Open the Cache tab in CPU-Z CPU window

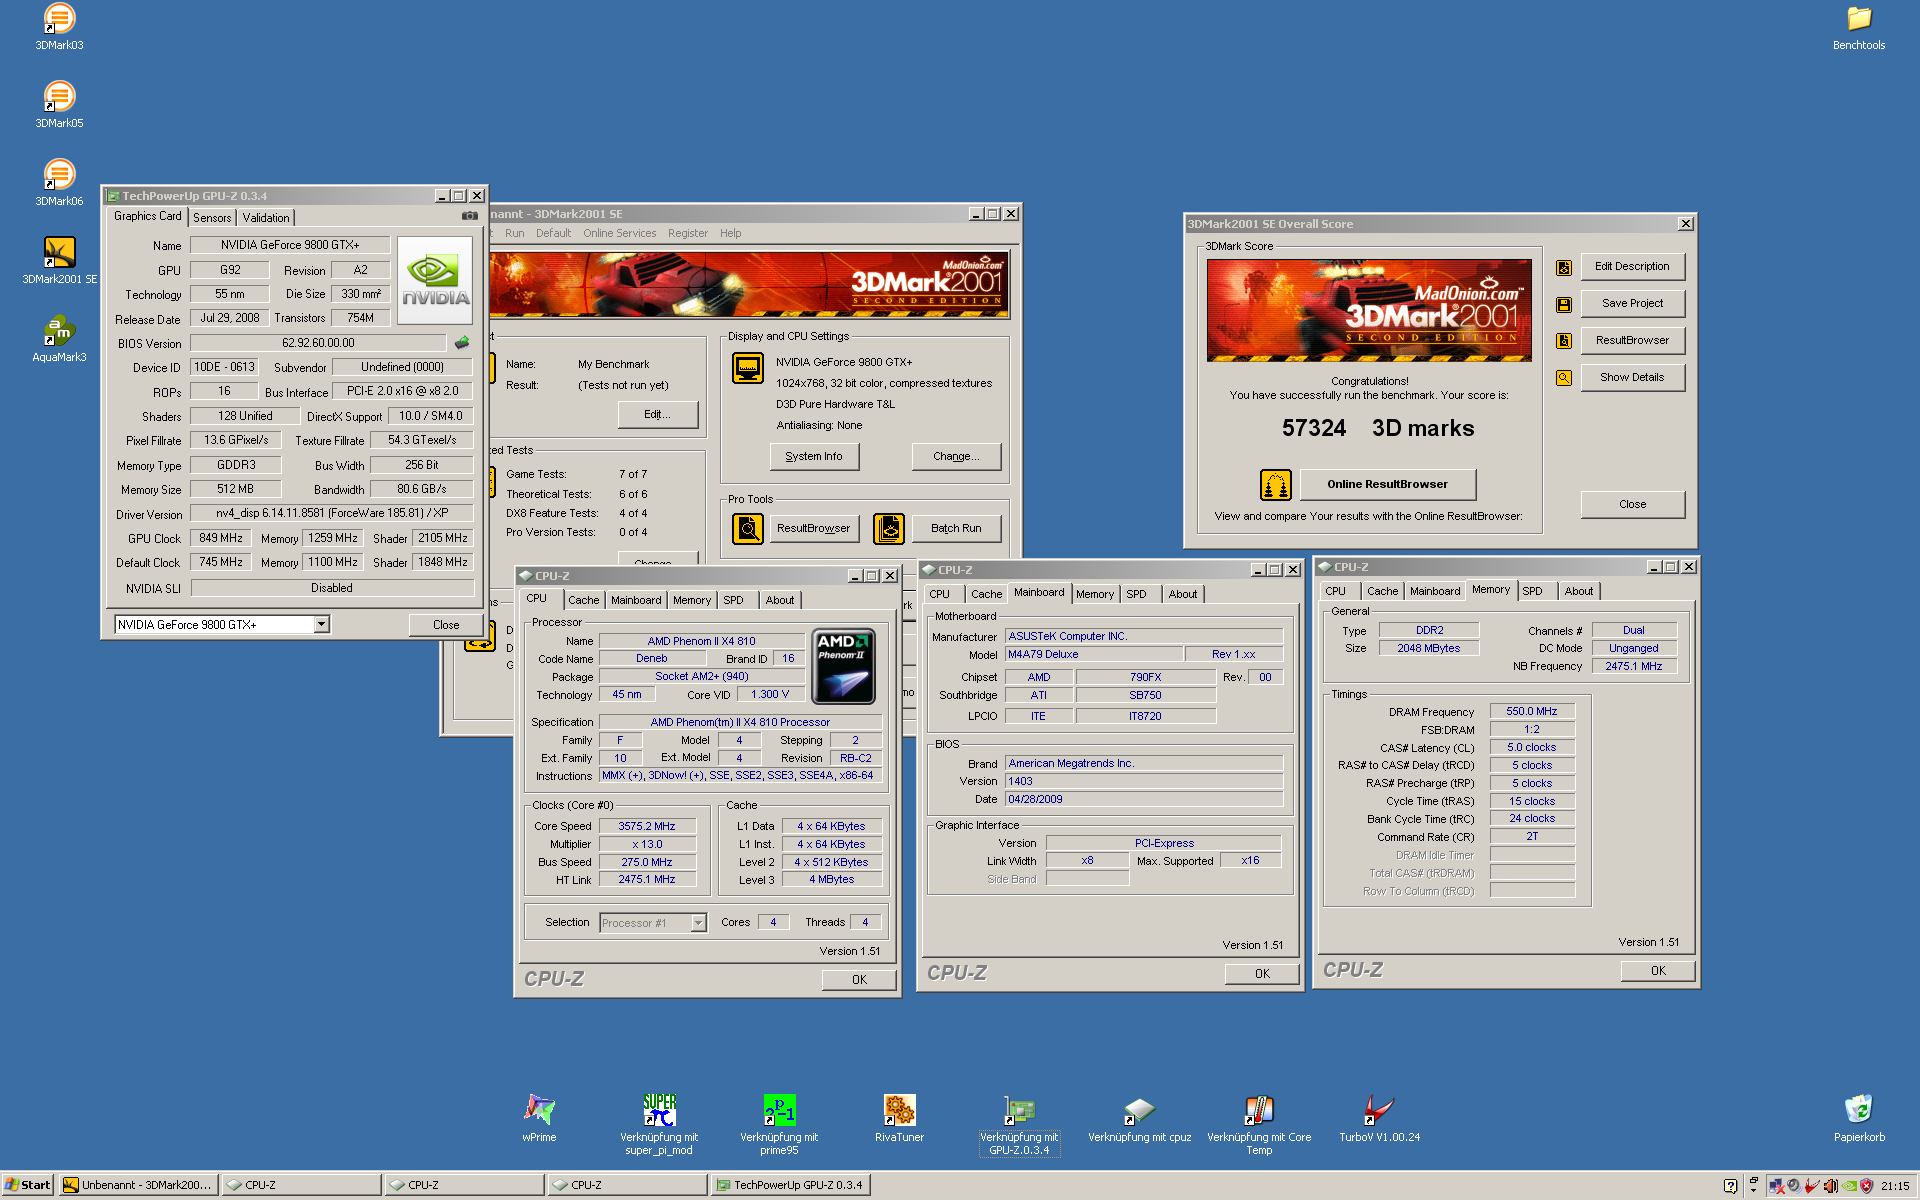[x=584, y=600]
